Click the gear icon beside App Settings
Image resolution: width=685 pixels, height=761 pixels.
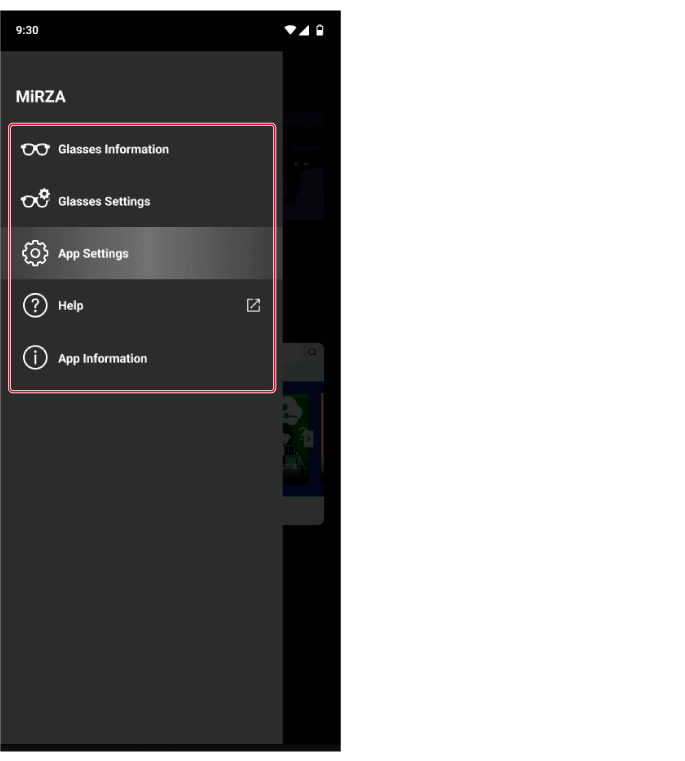pos(35,253)
